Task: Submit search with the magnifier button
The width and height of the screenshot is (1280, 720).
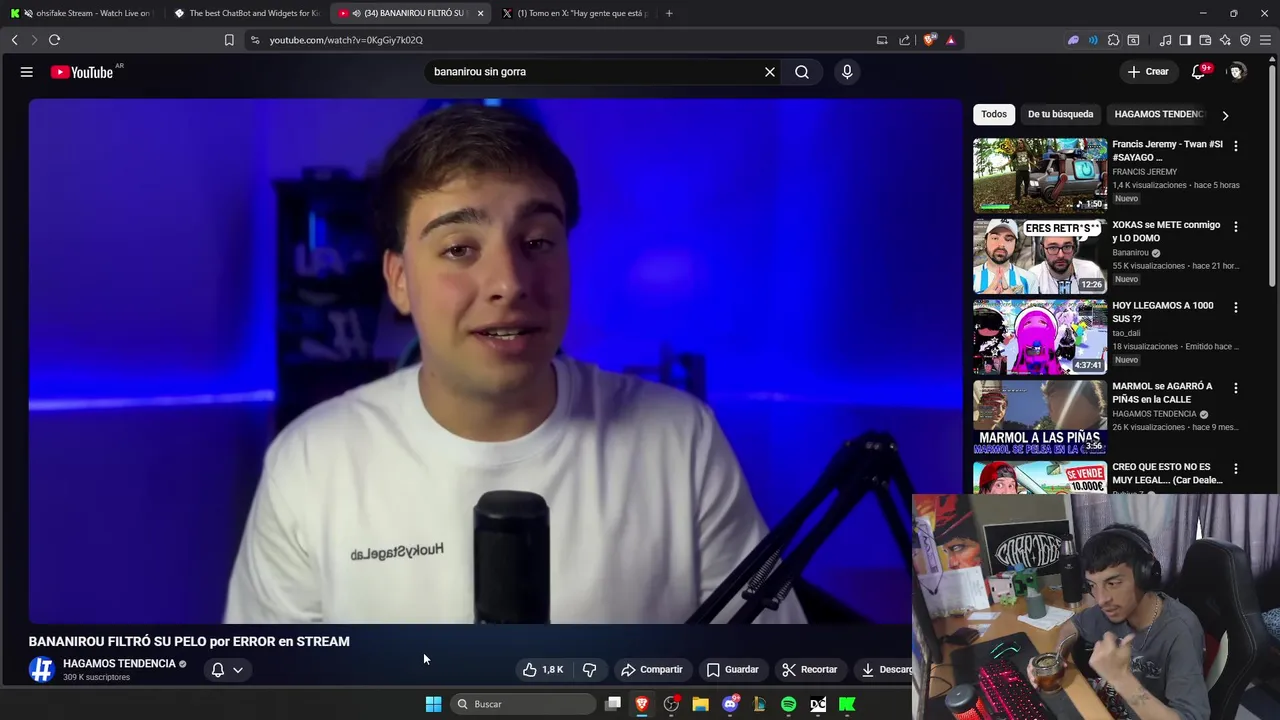Action: (802, 72)
